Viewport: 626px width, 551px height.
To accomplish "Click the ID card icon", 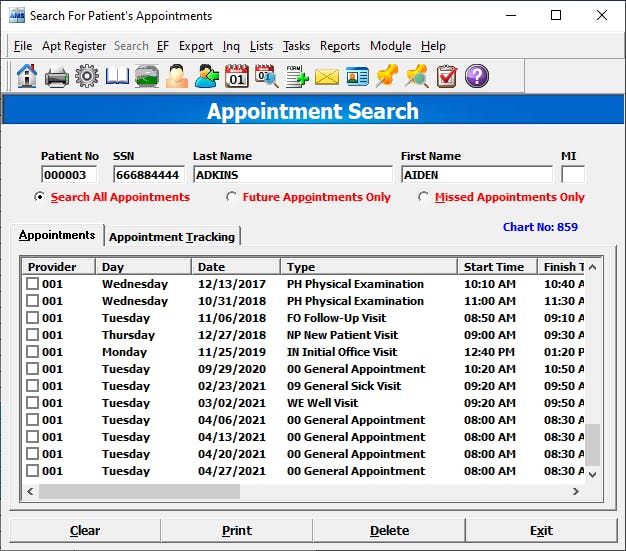I will click(x=357, y=77).
